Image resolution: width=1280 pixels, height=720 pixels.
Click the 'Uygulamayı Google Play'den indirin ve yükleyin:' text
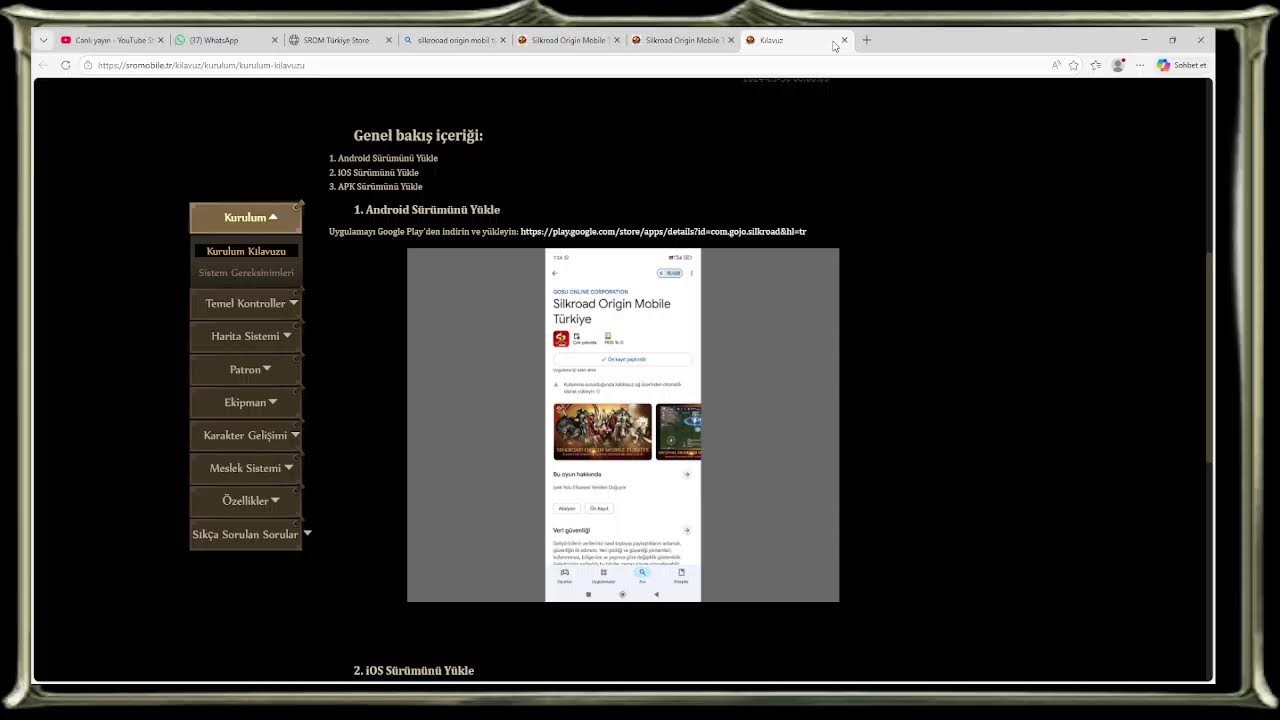pyautogui.click(x=424, y=232)
